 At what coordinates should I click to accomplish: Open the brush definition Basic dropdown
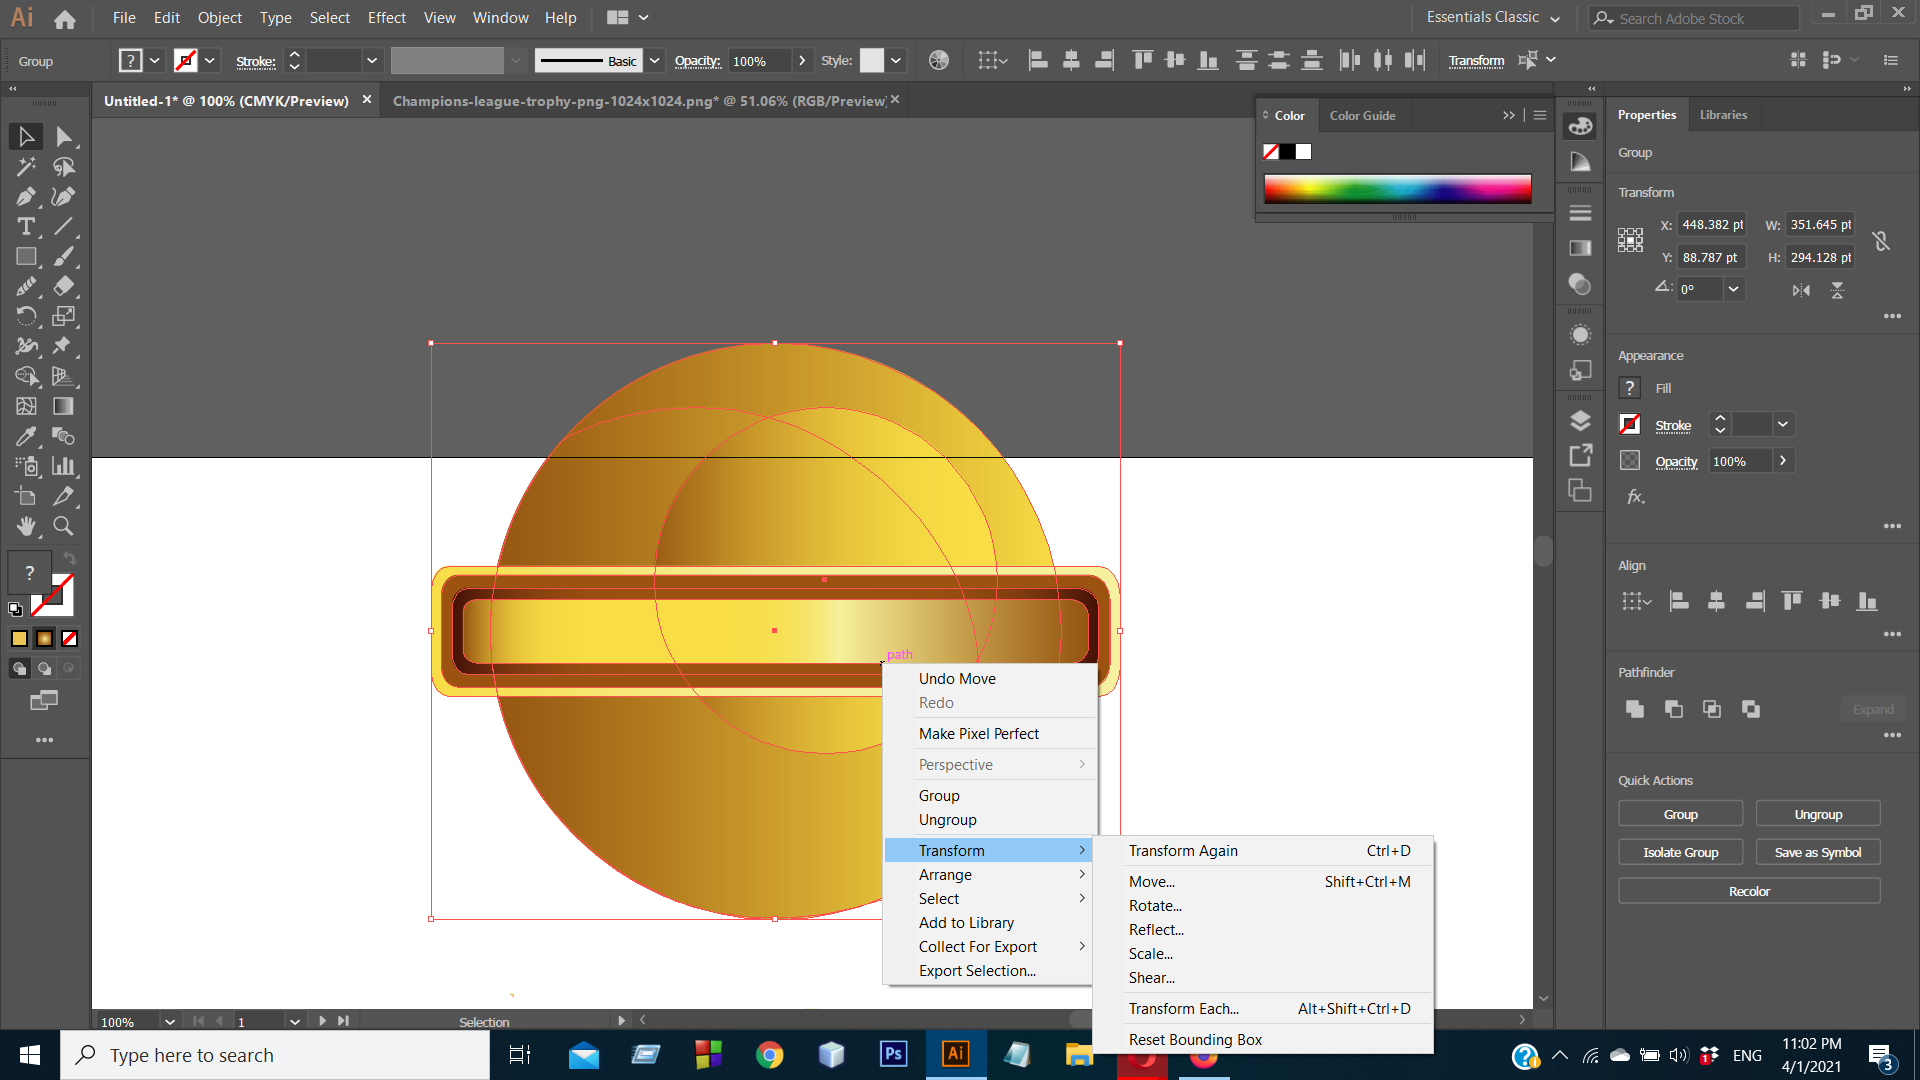(654, 61)
